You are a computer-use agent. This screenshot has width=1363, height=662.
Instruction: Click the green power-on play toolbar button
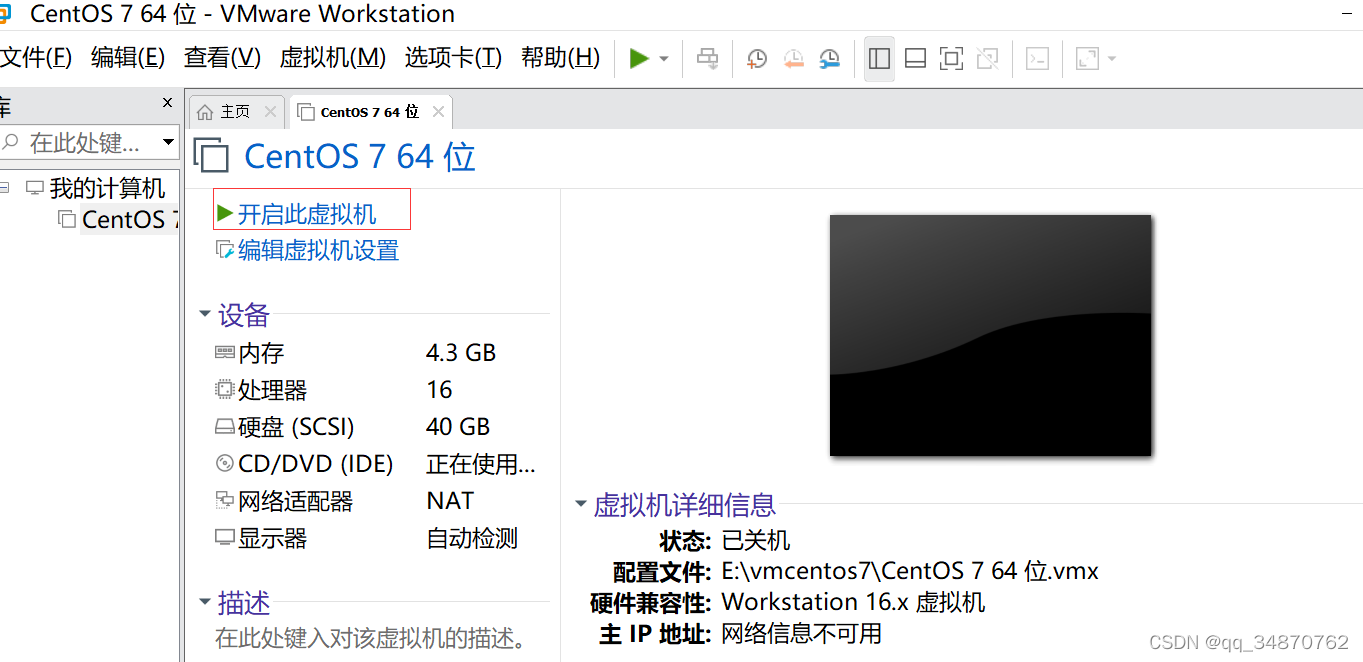point(639,59)
